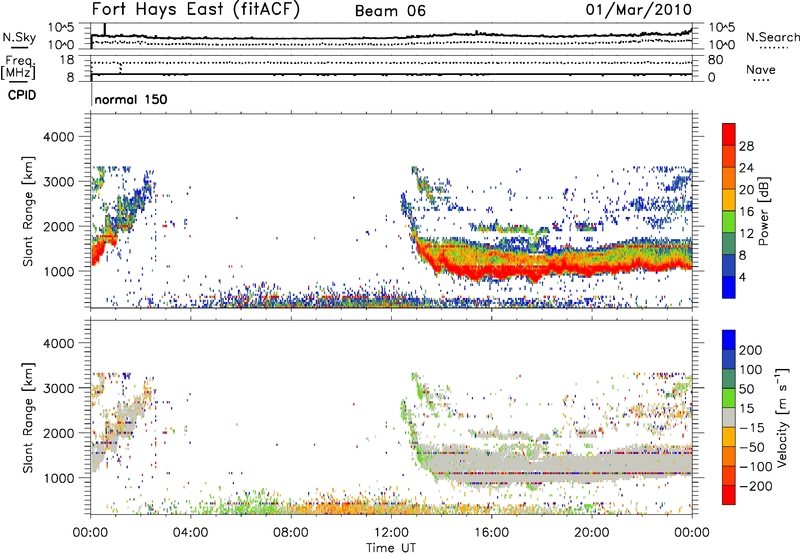Select the "Beam 06" heading
The image size is (800, 554).
coord(390,11)
